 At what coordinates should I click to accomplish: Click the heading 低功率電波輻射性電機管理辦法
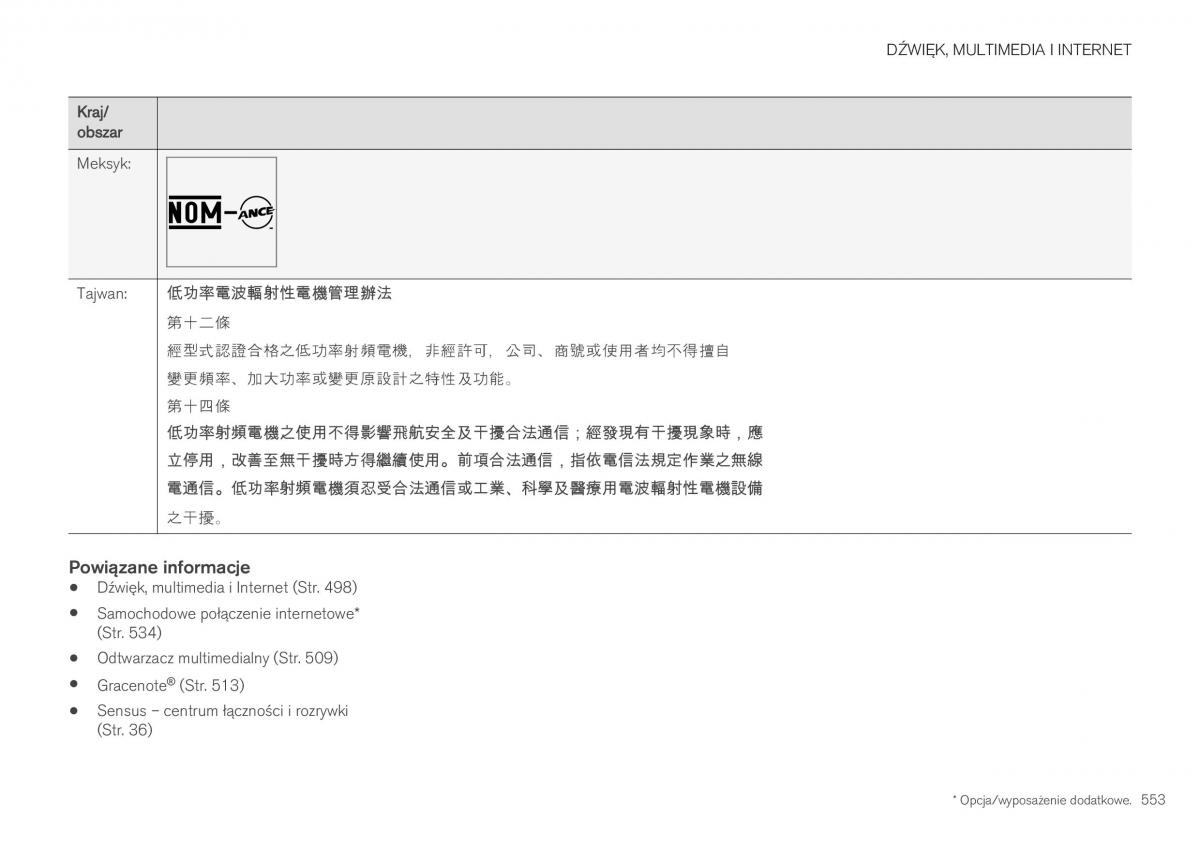[x=279, y=293]
